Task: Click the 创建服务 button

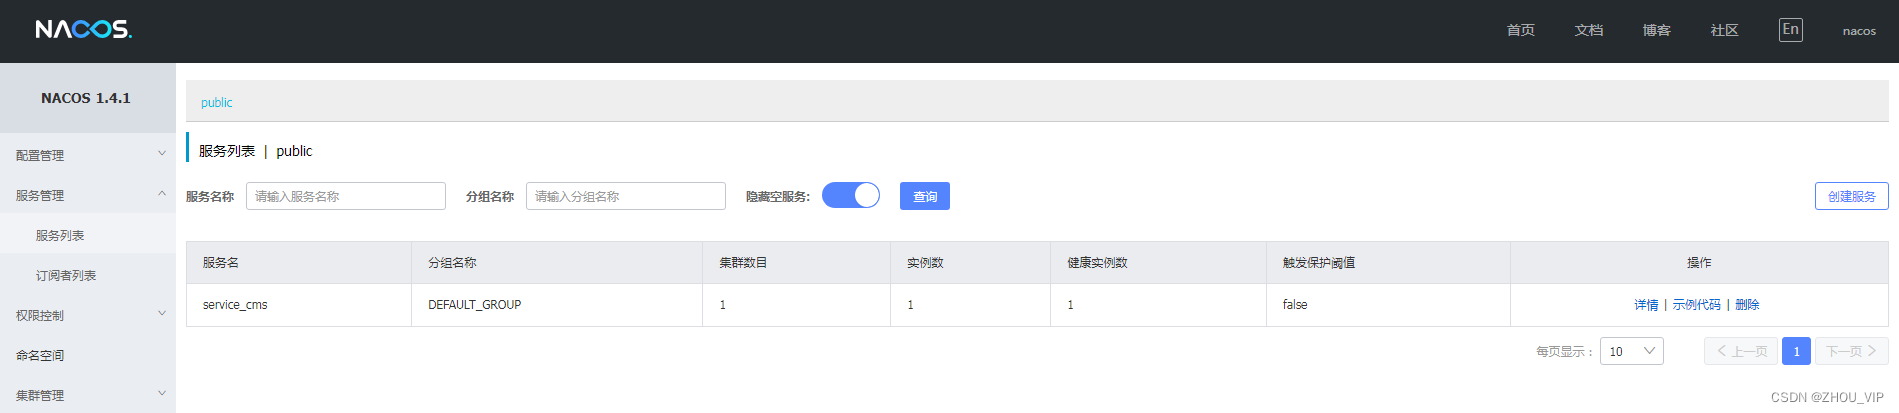Action: [1852, 196]
